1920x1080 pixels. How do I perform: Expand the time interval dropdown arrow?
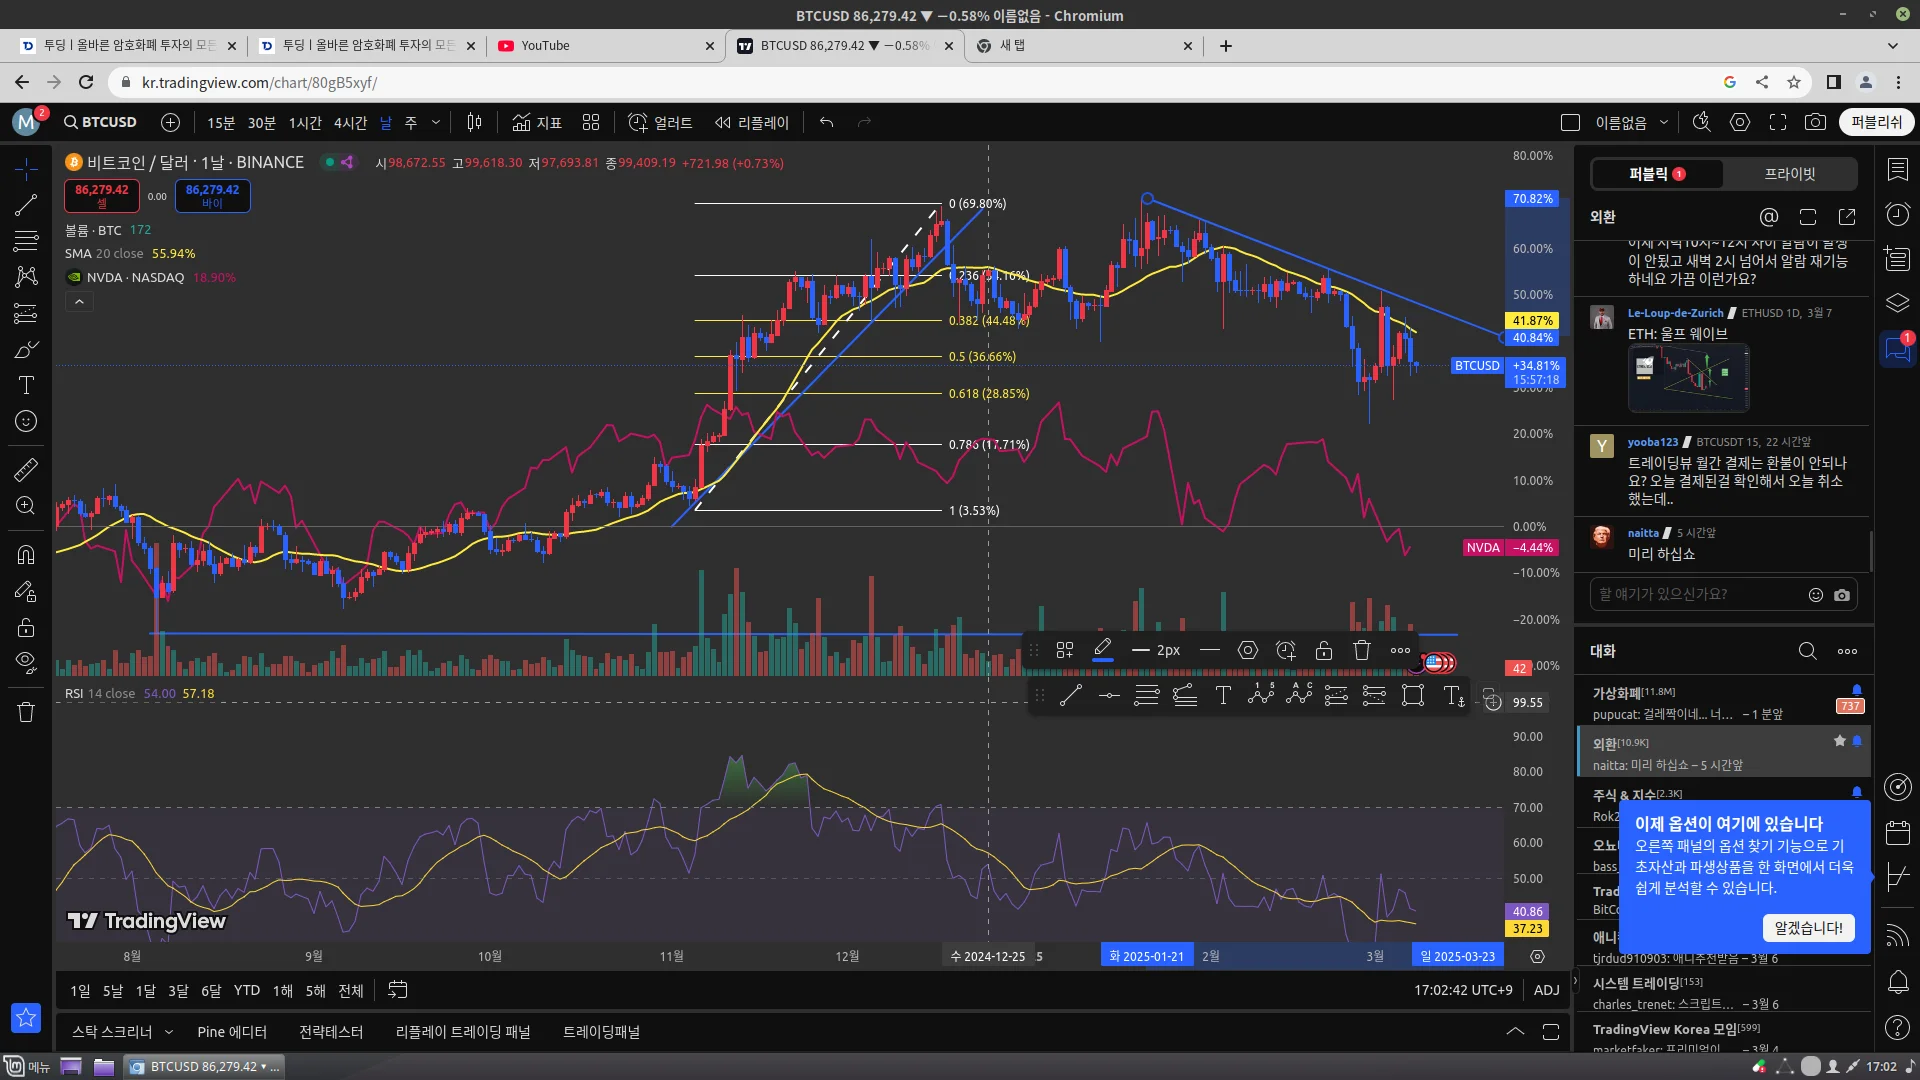pos(436,122)
